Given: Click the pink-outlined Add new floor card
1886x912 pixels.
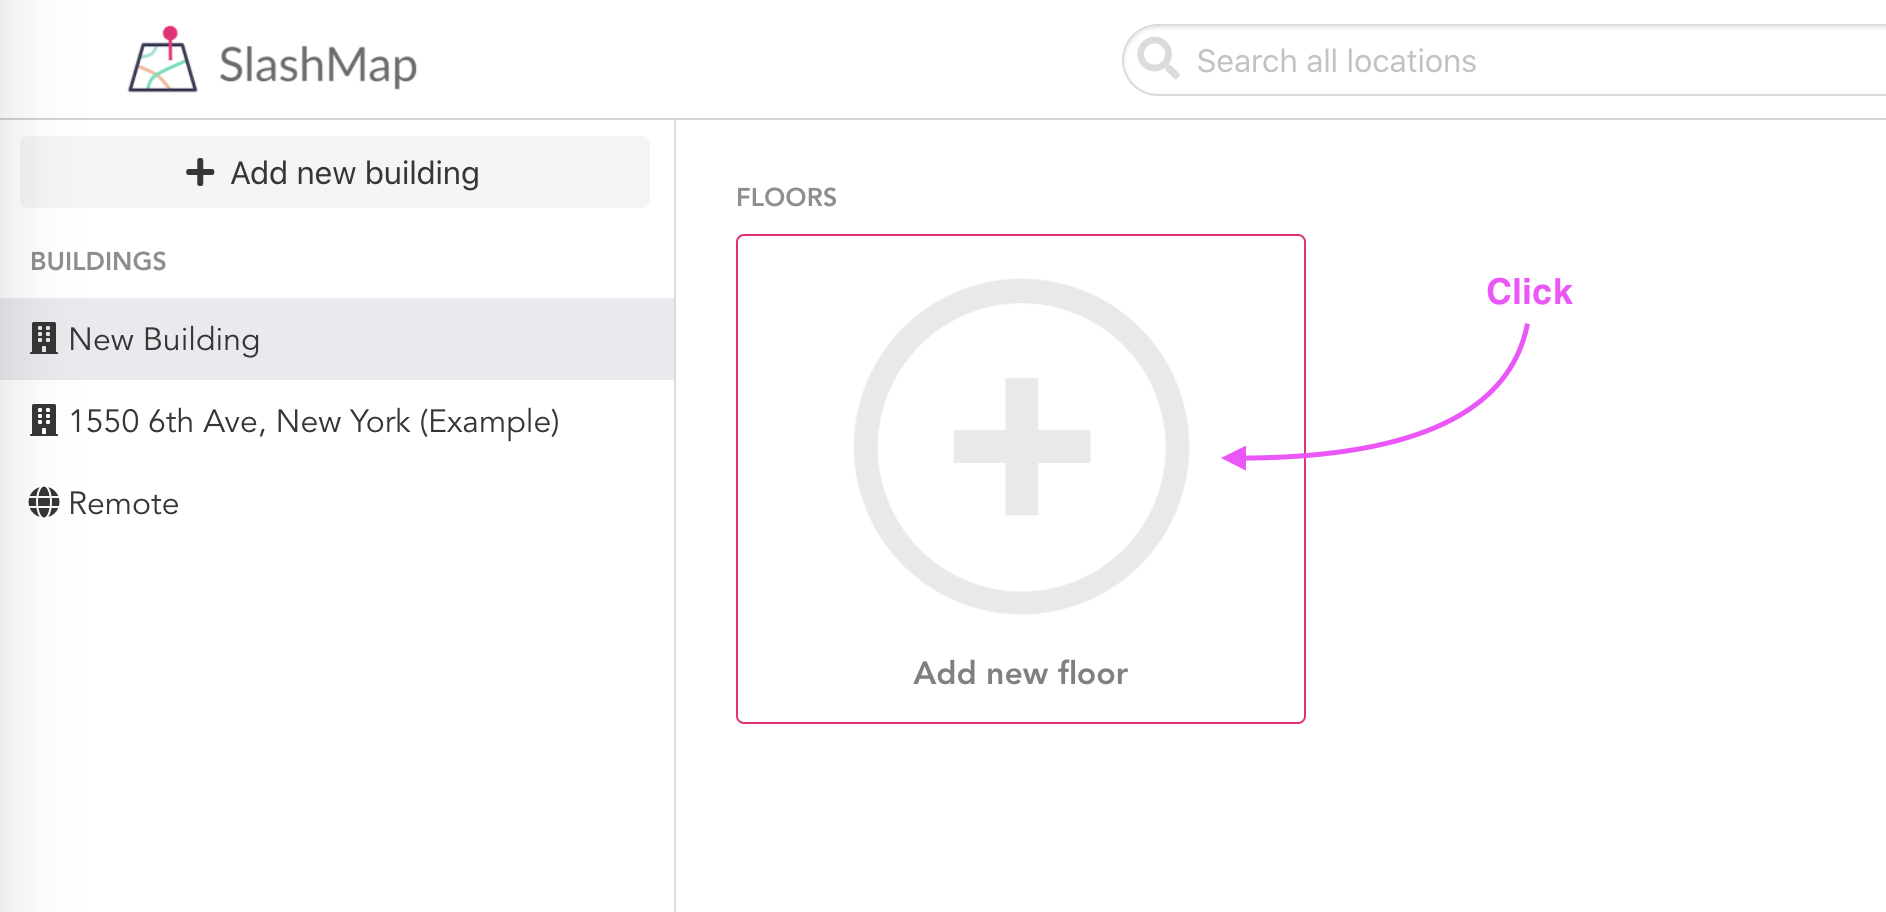Looking at the screenshot, I should pyautogui.click(x=1021, y=479).
